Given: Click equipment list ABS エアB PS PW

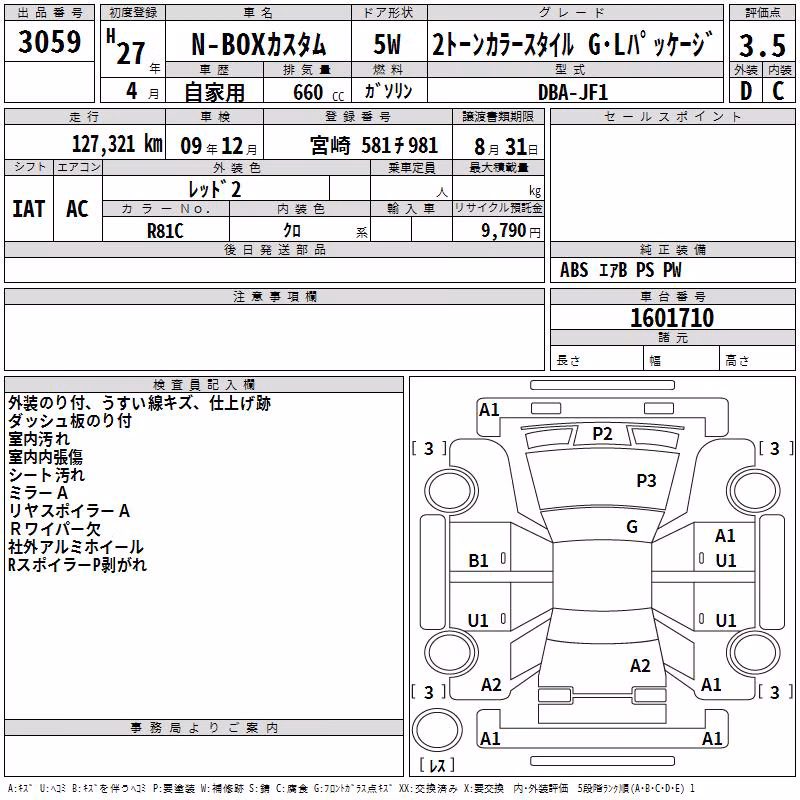Looking at the screenshot, I should (x=620, y=270).
